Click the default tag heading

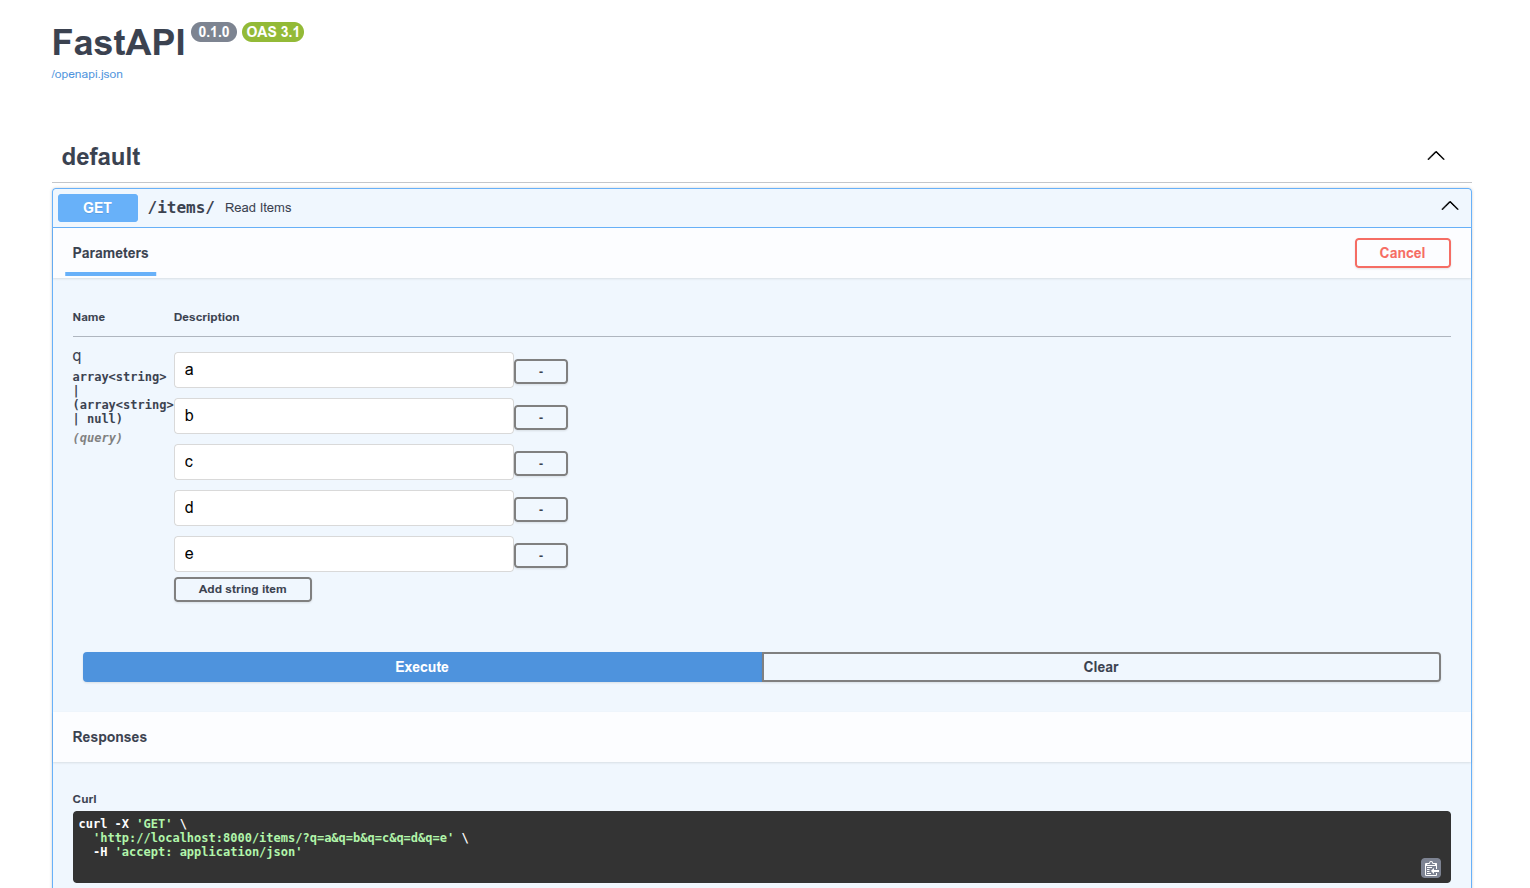(101, 157)
